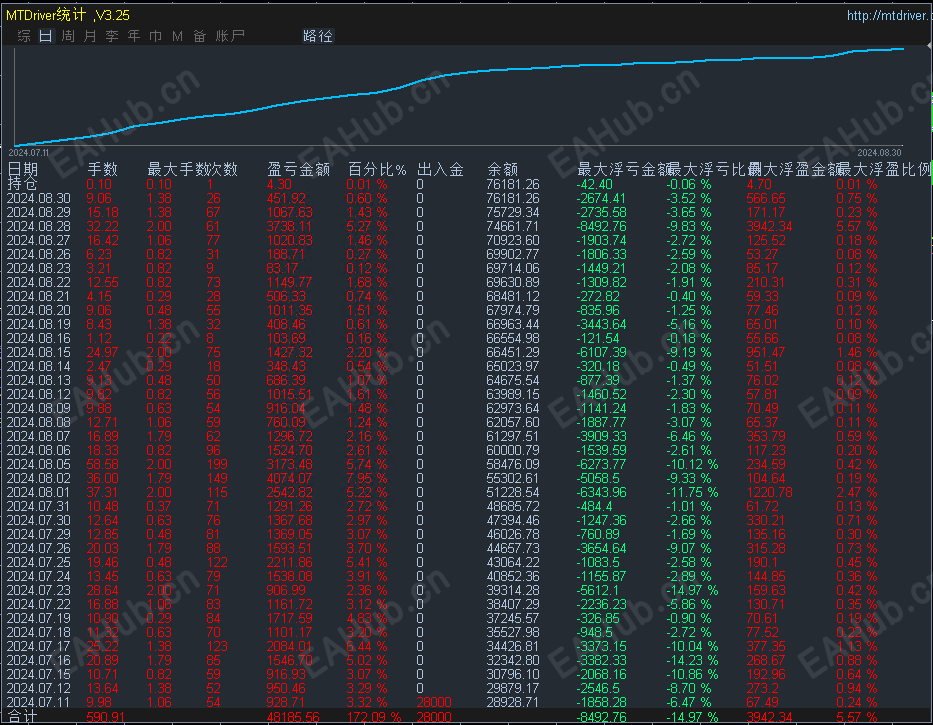Click profit value 3738.11
The width and height of the screenshot is (933, 725).
(289, 226)
